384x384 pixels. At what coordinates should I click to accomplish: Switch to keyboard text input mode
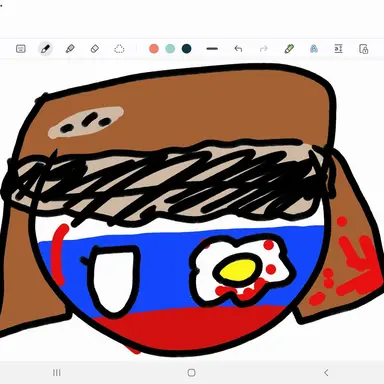pyautogui.click(x=21, y=49)
